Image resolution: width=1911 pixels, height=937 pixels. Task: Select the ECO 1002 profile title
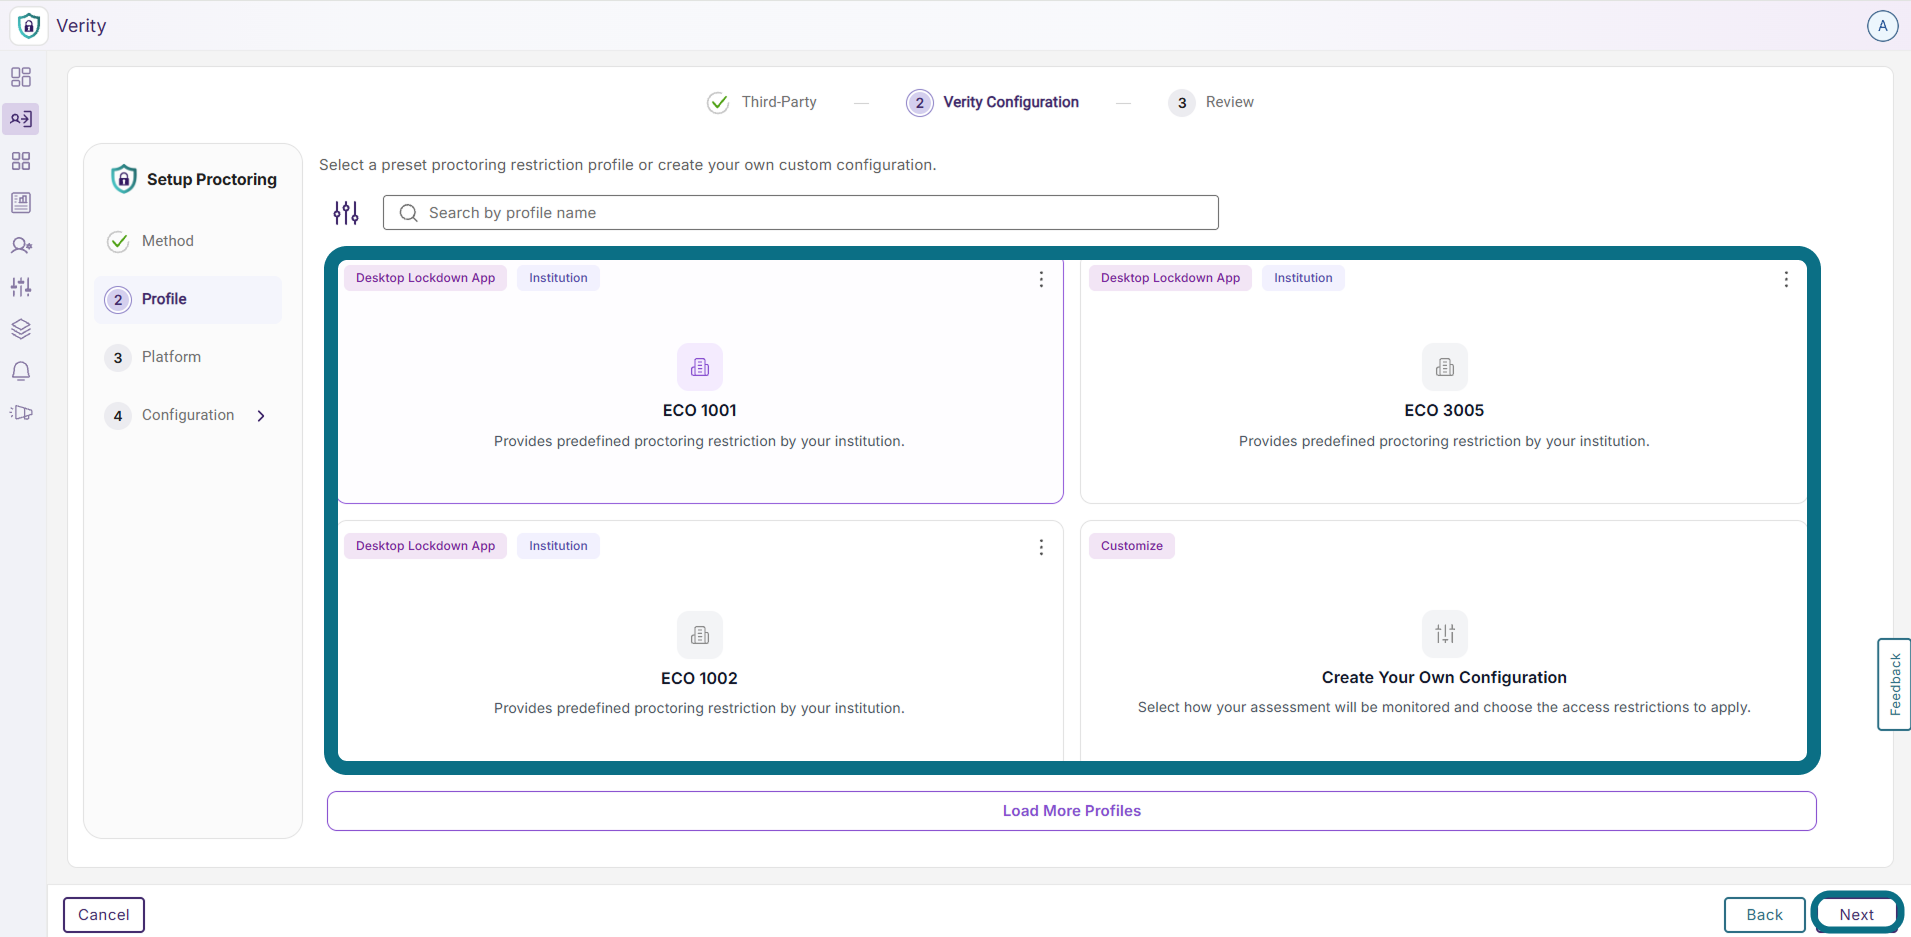(699, 678)
